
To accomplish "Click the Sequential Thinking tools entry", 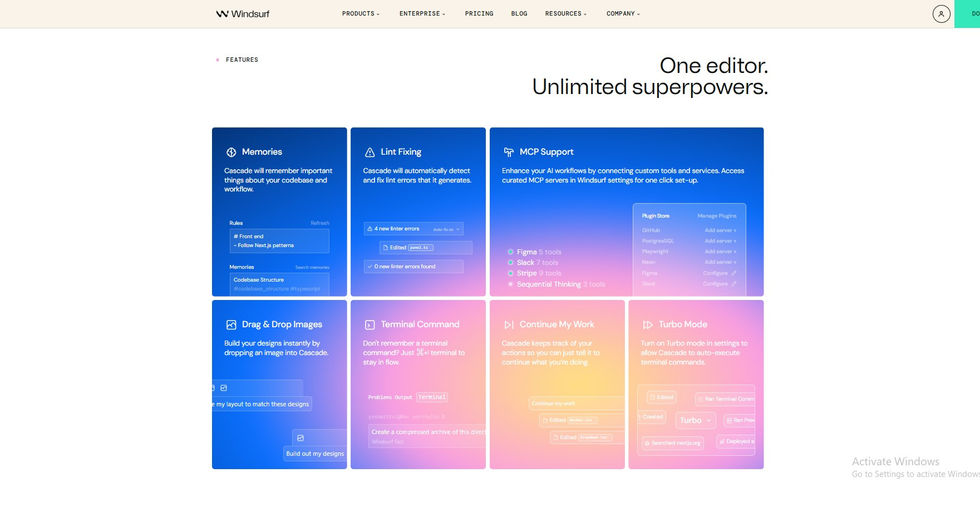I will pos(561,284).
